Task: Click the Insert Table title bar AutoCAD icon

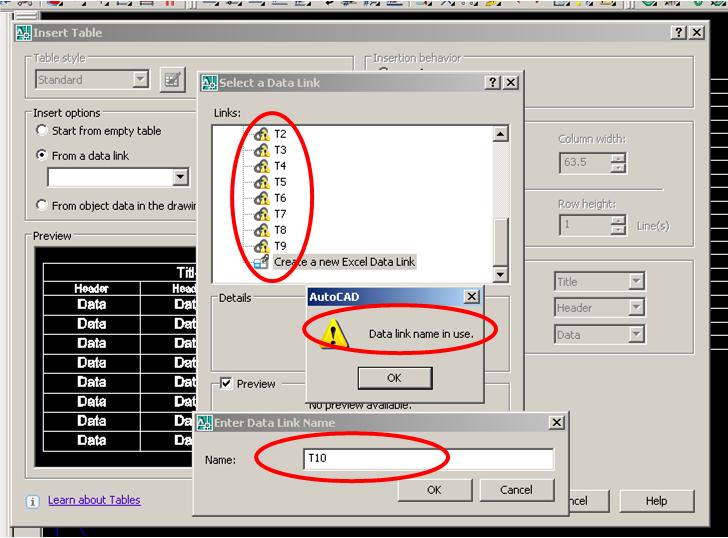Action: click(x=23, y=33)
